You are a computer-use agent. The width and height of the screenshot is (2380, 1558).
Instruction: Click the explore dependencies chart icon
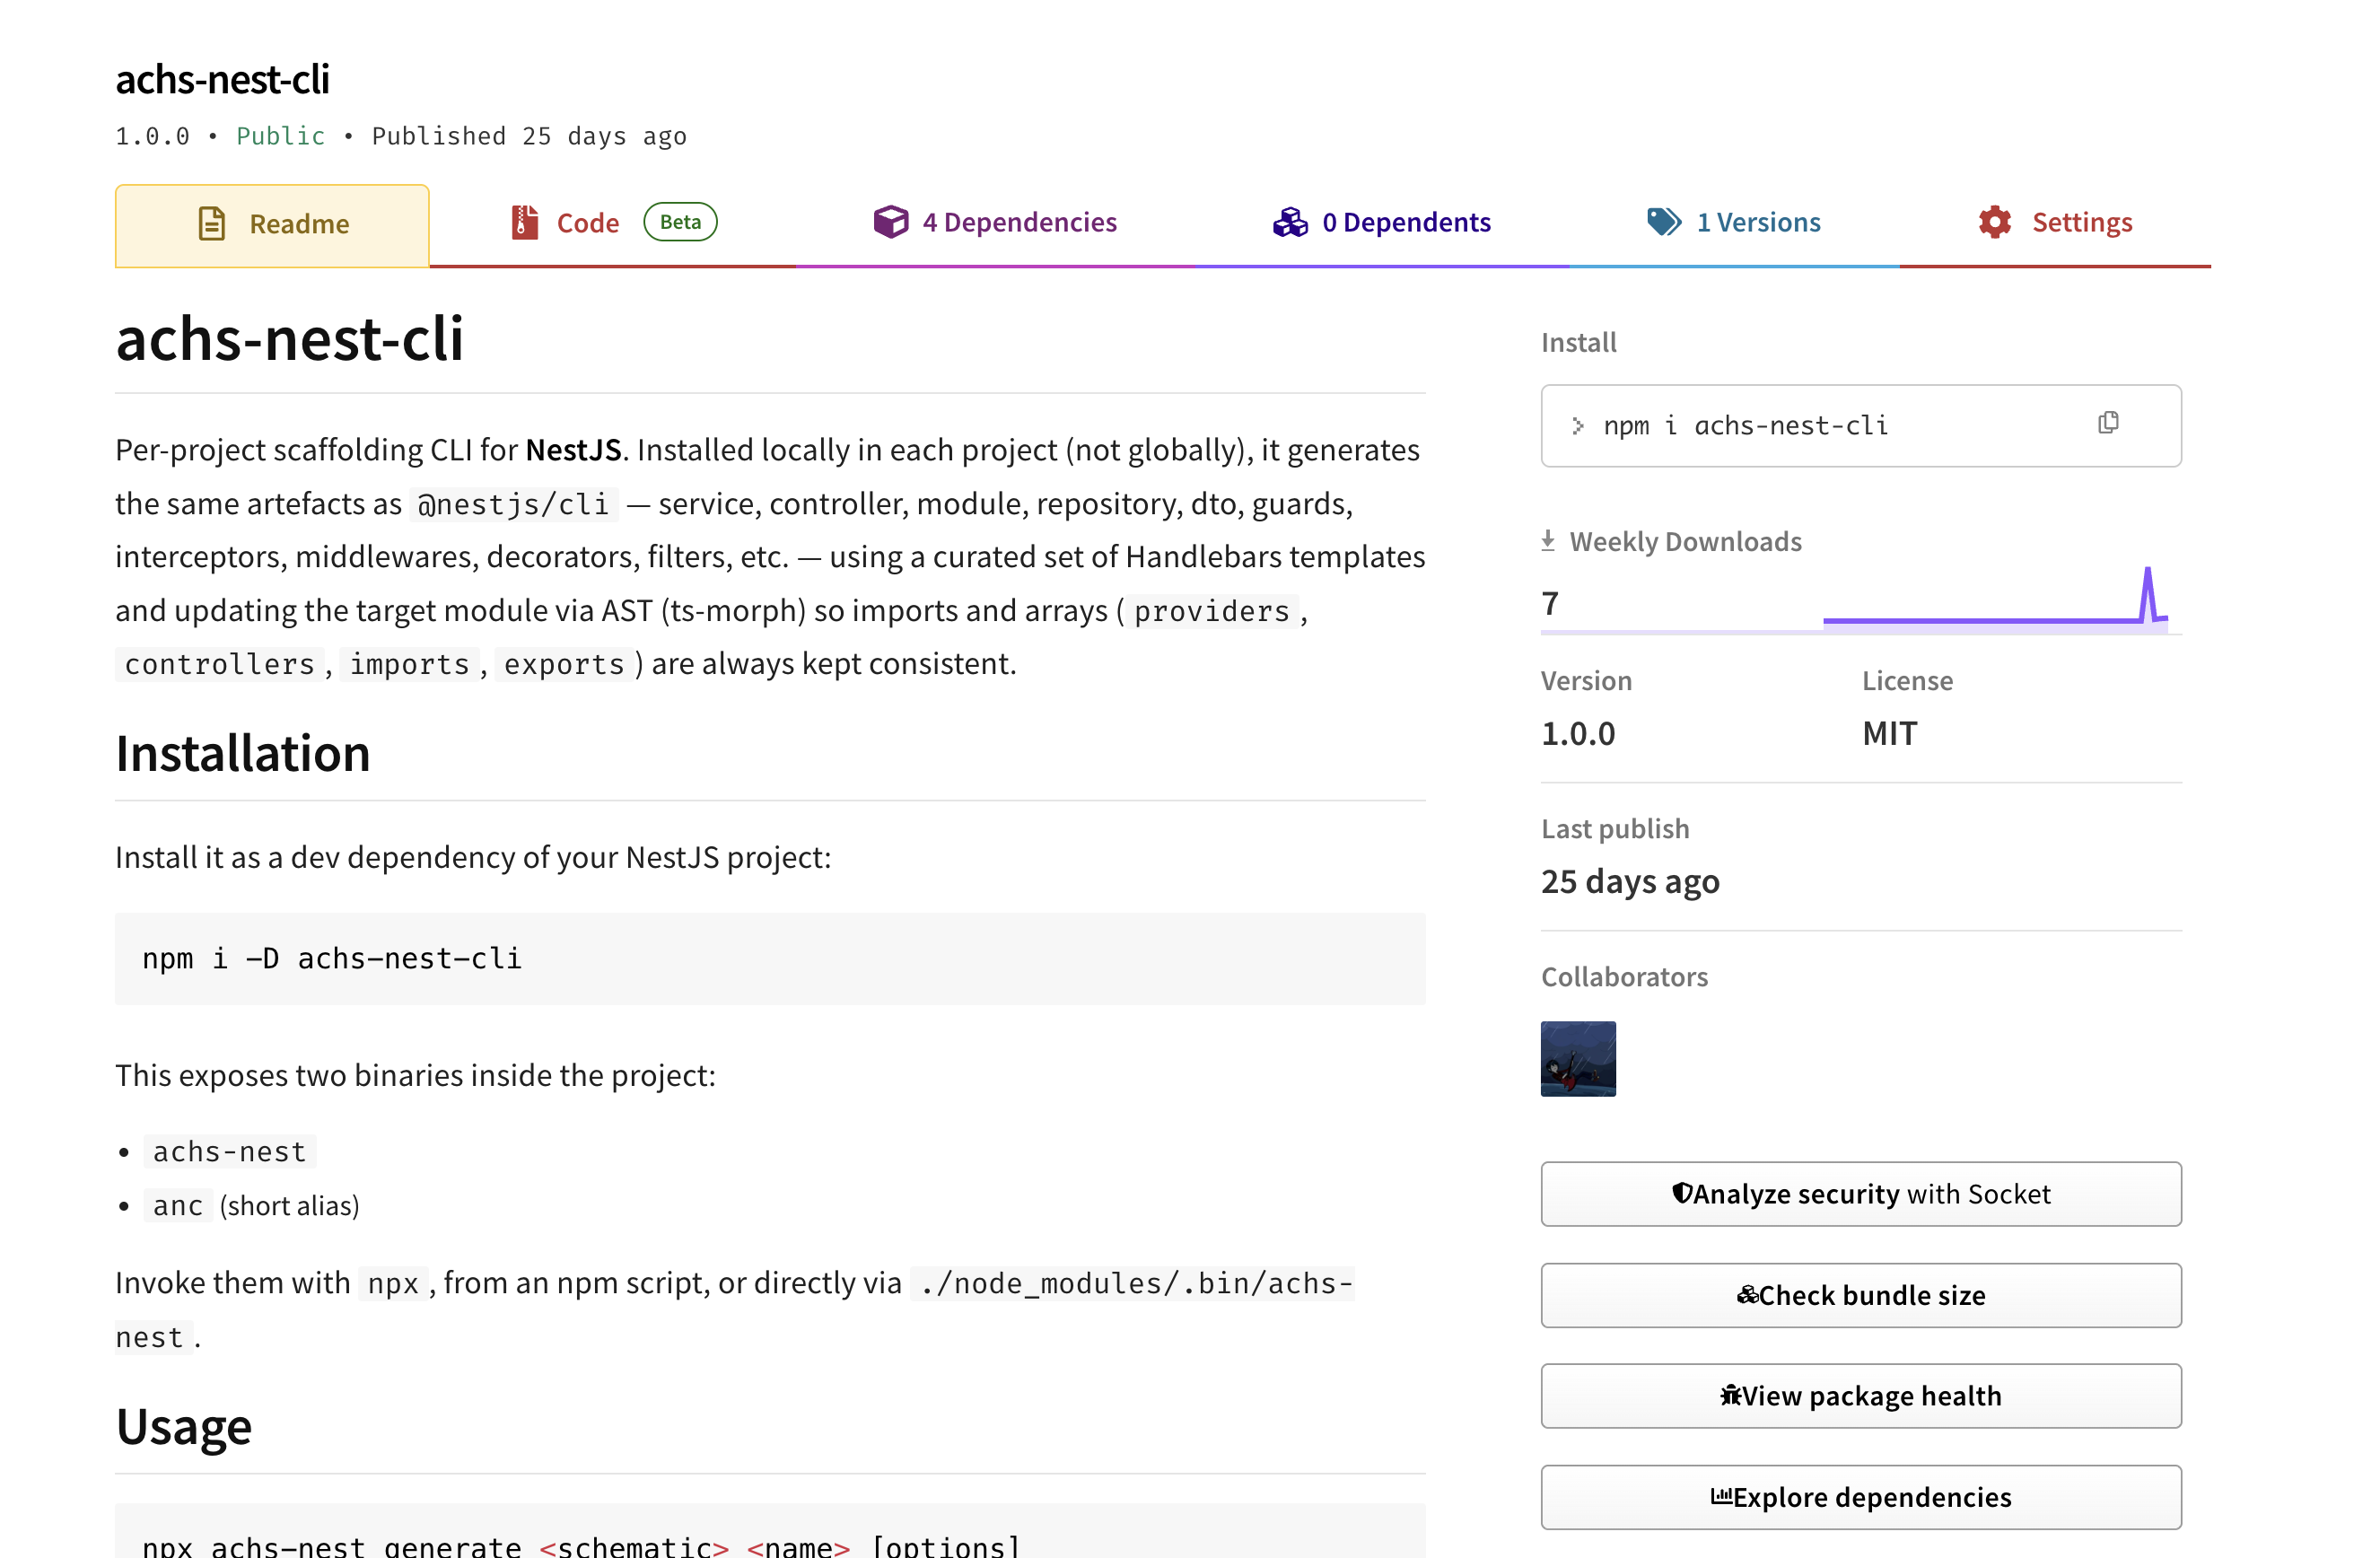pos(1721,1496)
